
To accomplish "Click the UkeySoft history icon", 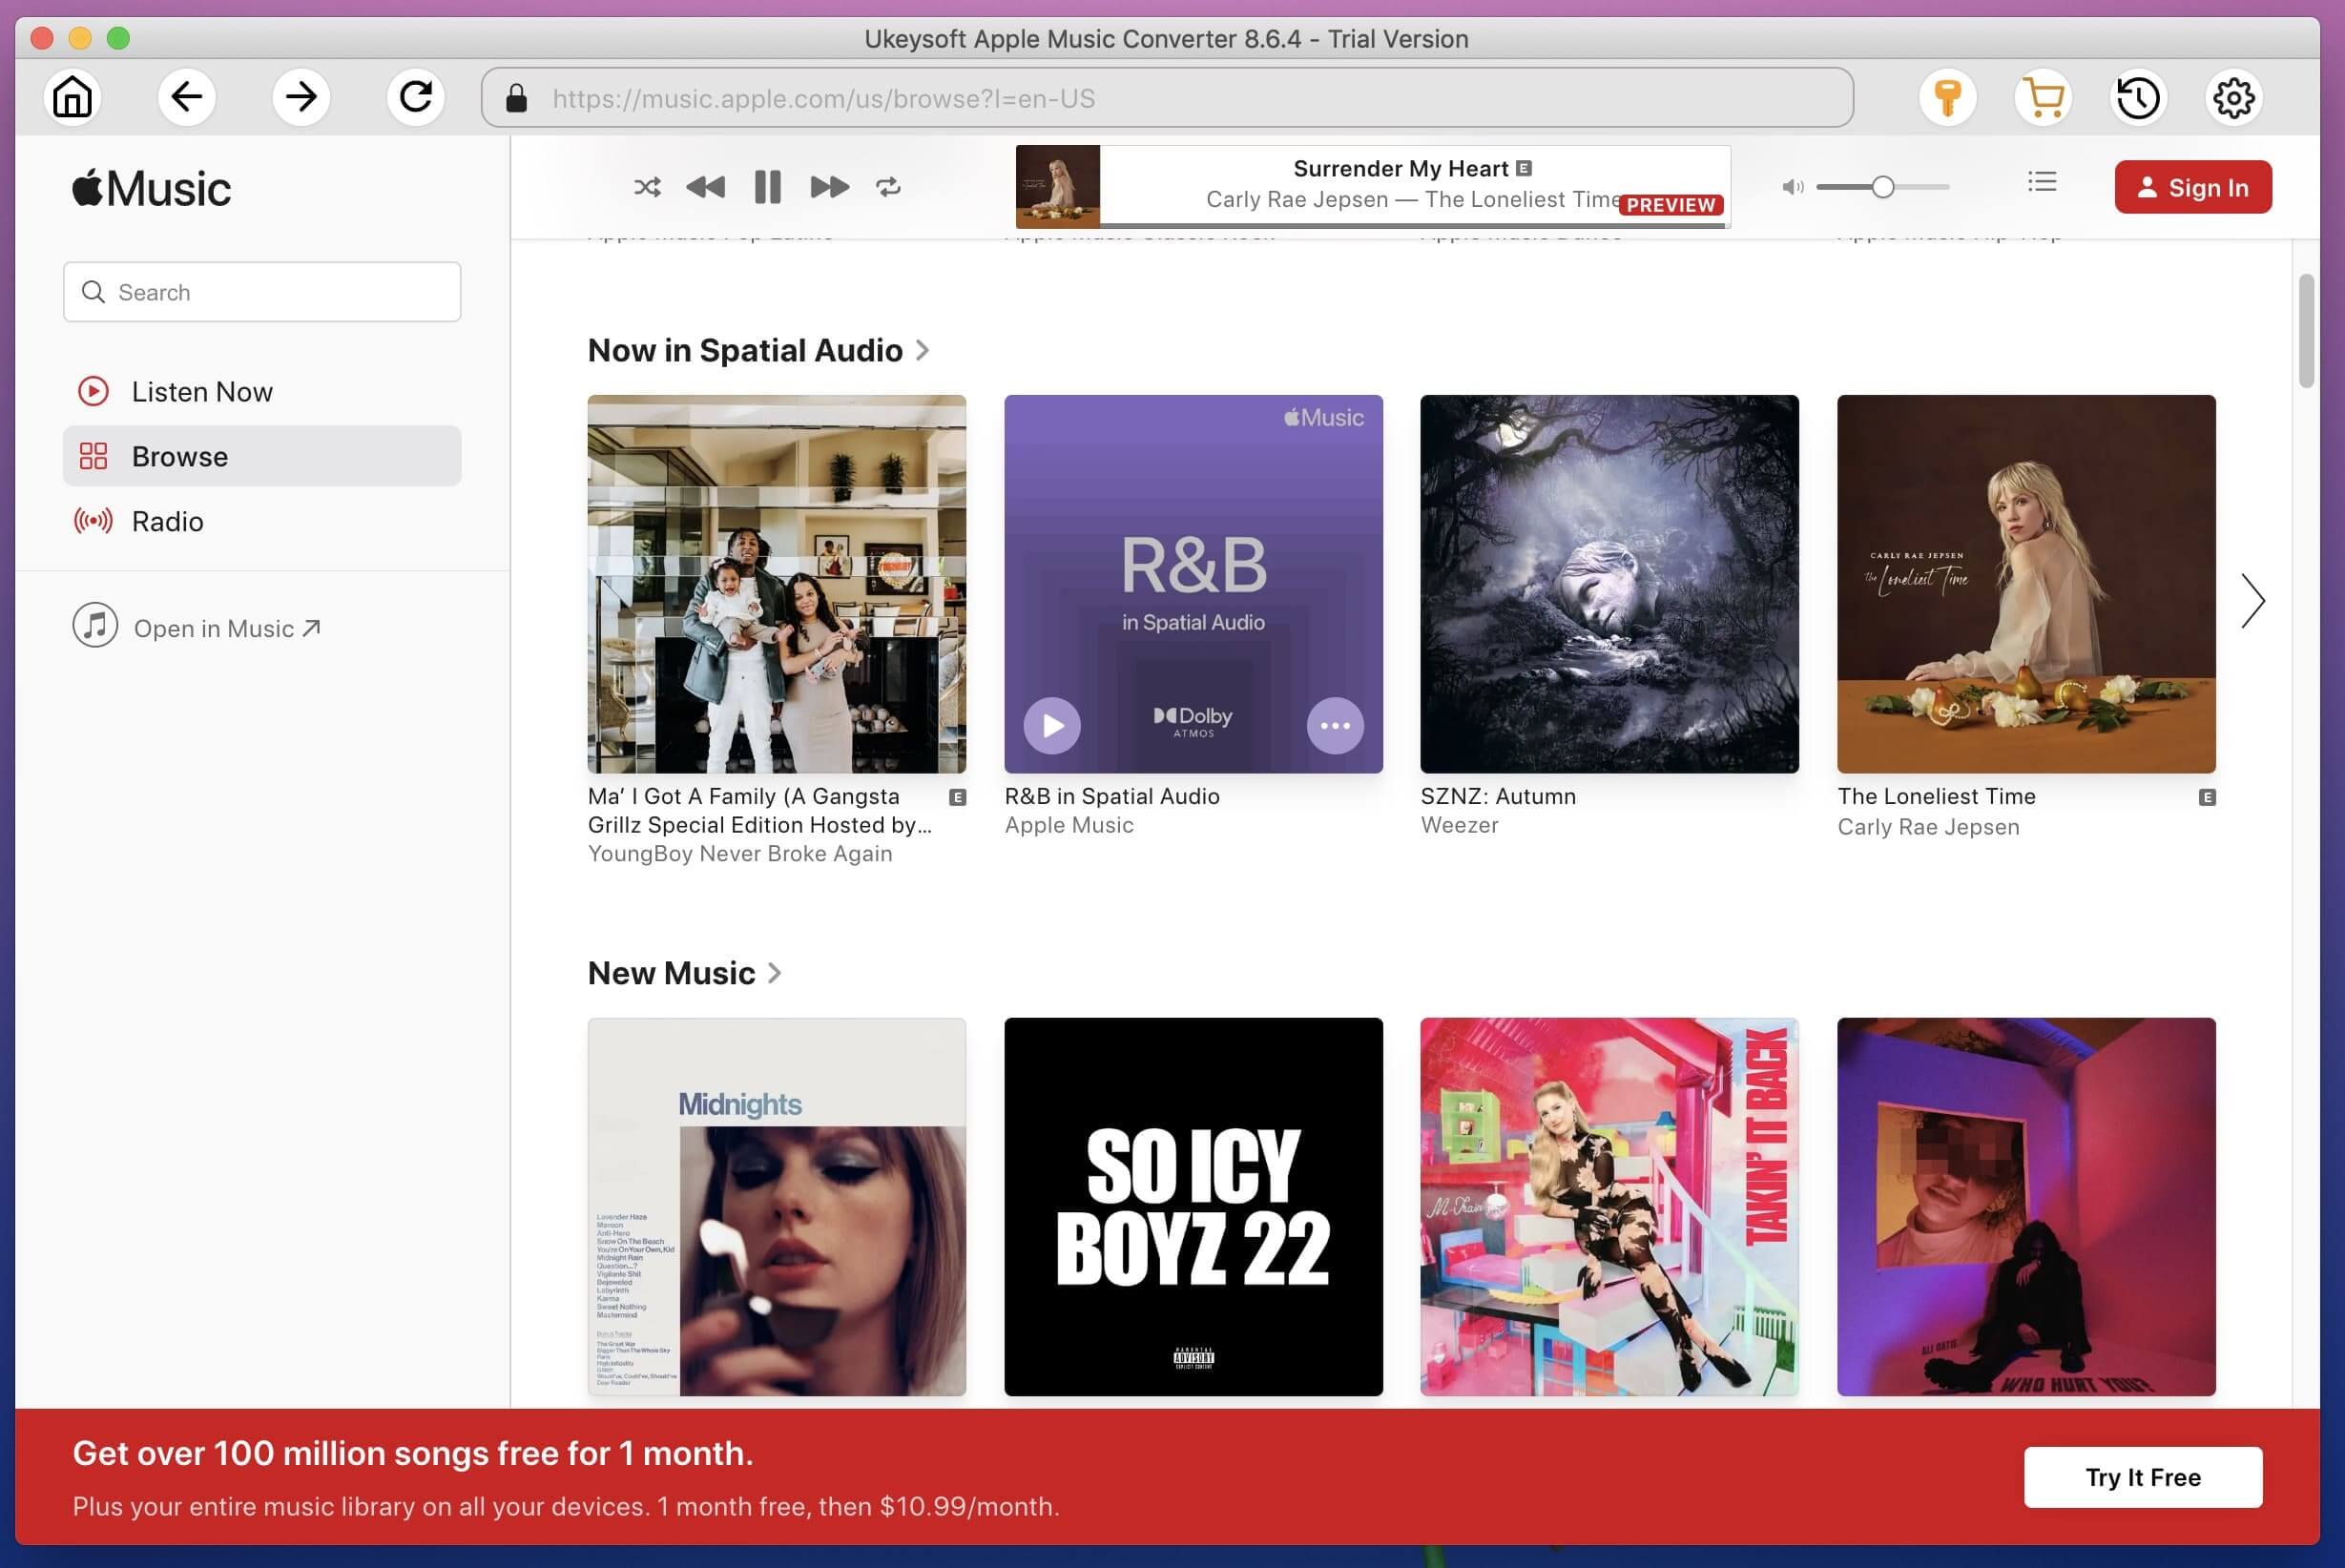I will (2139, 96).
